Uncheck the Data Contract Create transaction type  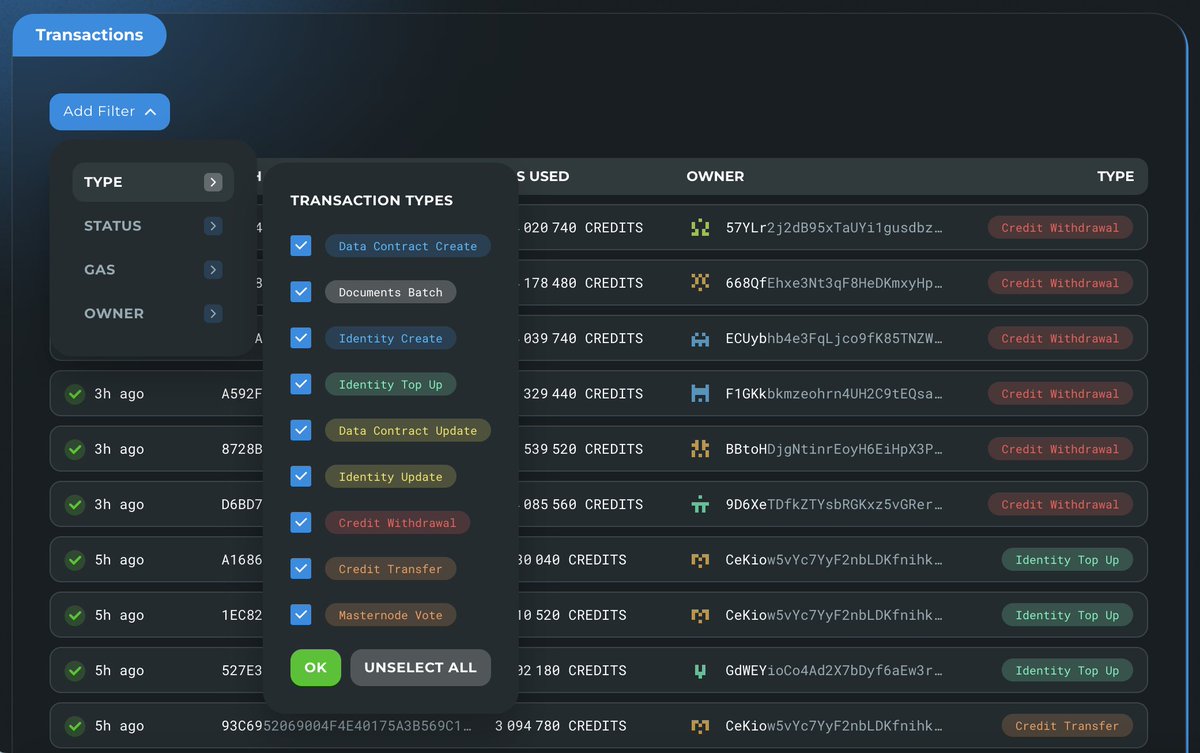point(300,245)
